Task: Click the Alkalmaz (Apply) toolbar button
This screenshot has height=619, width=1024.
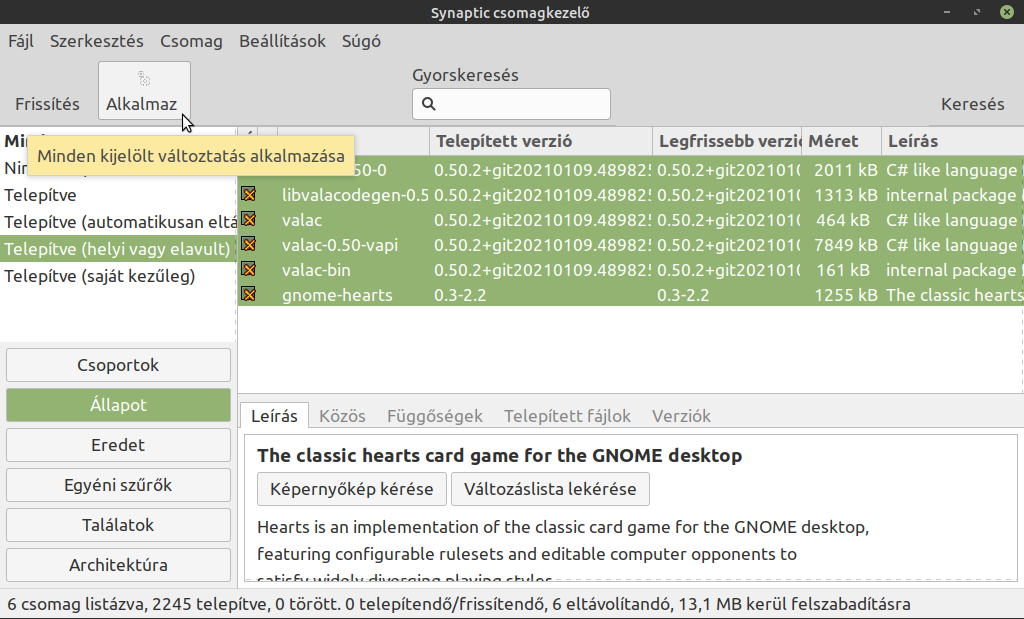Action: point(144,91)
